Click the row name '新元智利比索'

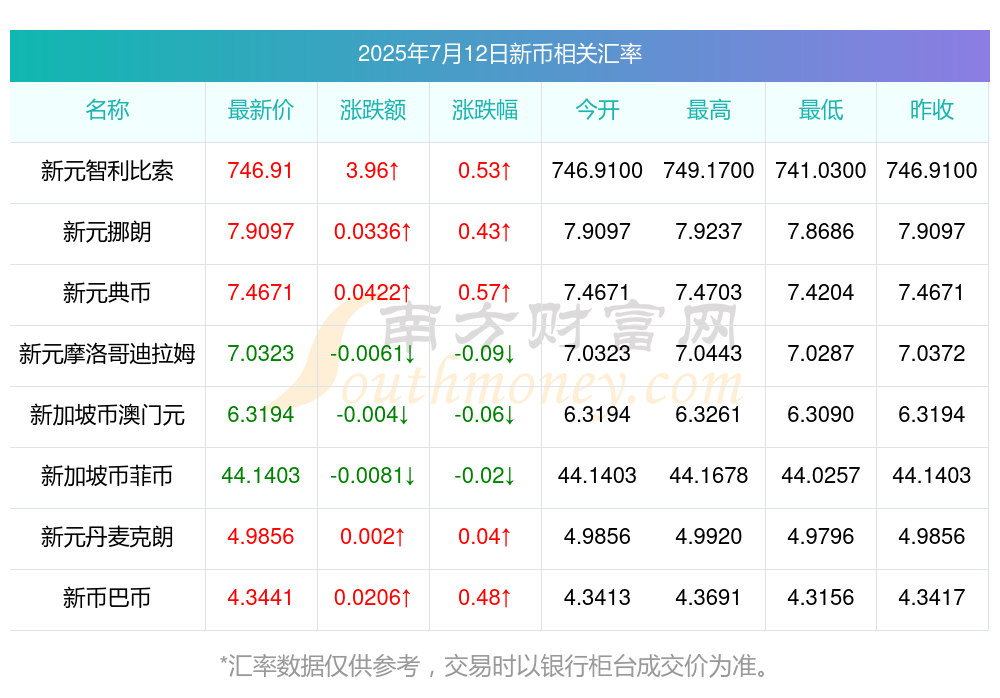tap(107, 171)
